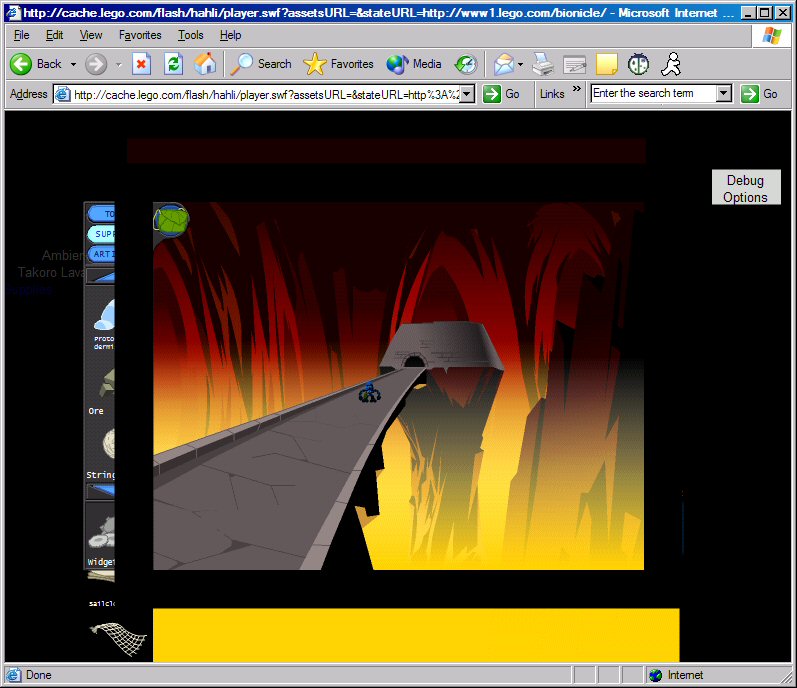Expand the search term dropdown
The image size is (797, 688).
[x=724, y=93]
